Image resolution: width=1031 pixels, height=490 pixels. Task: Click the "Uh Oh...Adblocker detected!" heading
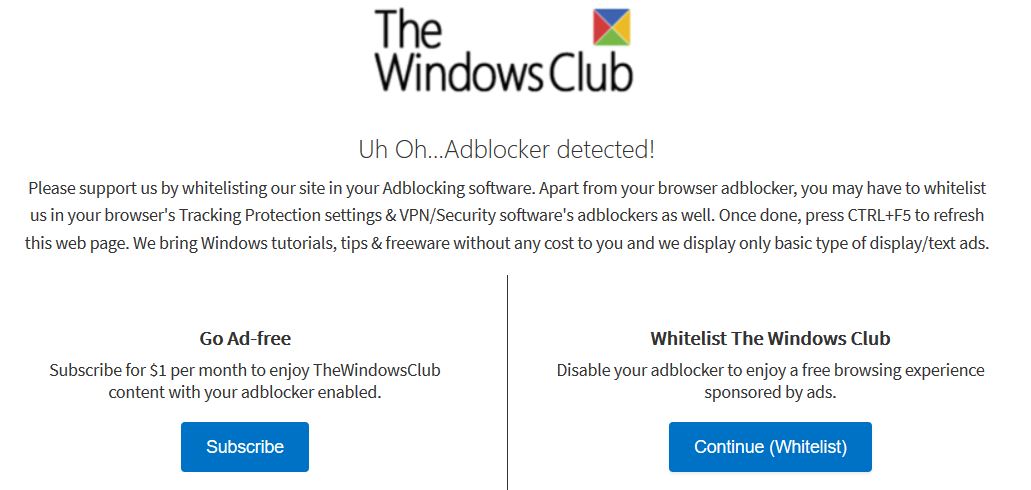[x=506, y=150]
